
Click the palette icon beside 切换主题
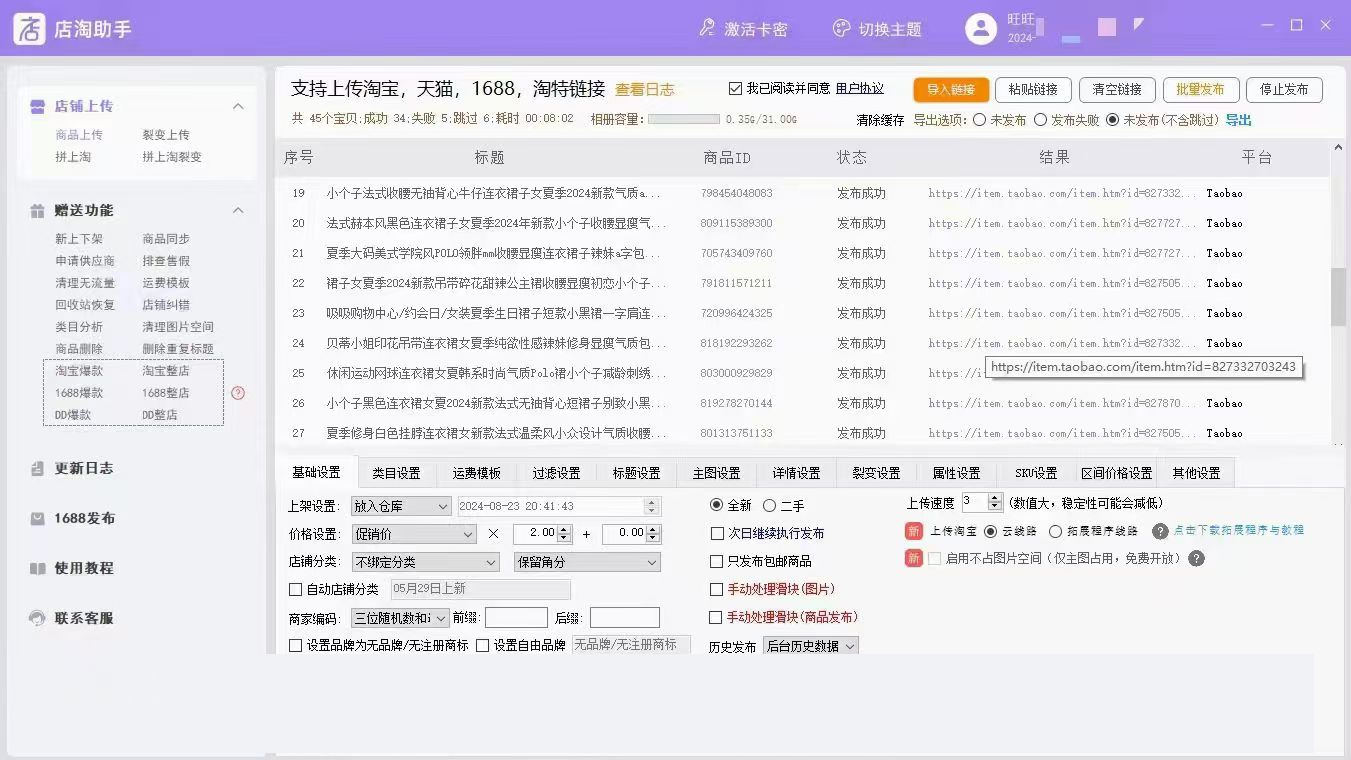point(841,29)
